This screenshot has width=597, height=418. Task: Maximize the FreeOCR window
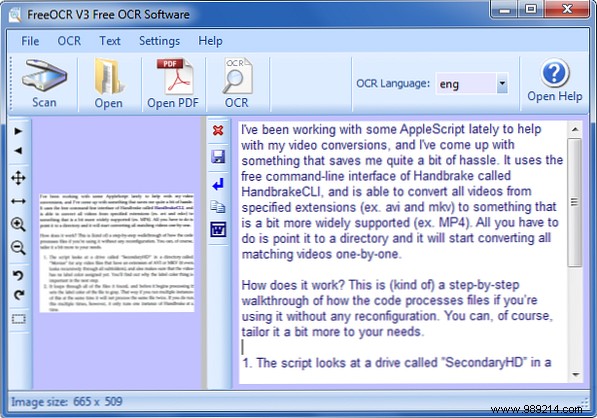pos(531,9)
